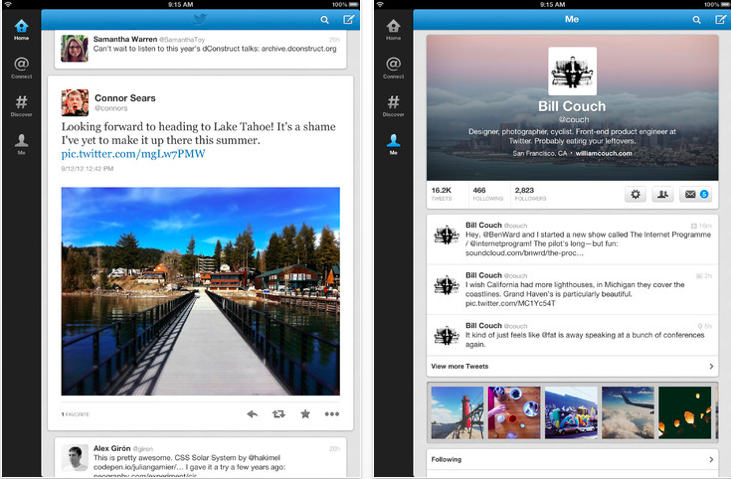Image resolution: width=731 pixels, height=479 pixels.
Task: Click Alex Girón avatar
Action: click(x=75, y=458)
